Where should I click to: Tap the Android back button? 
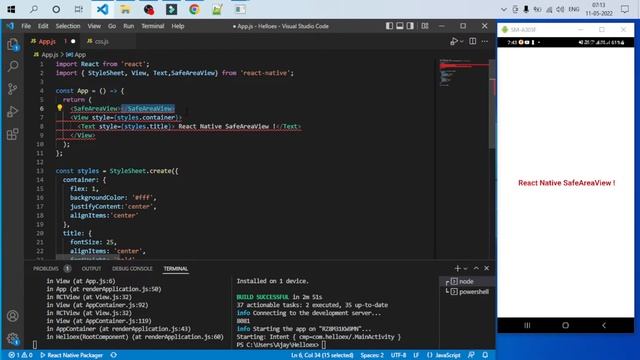pos(604,325)
